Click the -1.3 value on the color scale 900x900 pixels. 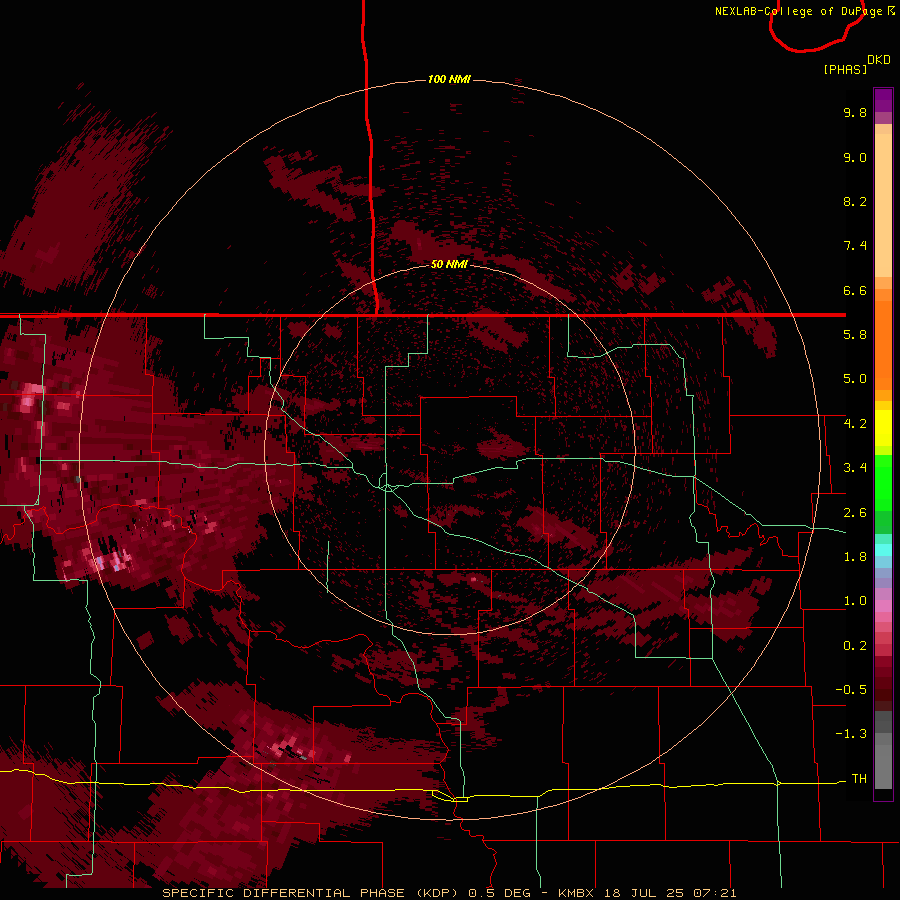851,734
